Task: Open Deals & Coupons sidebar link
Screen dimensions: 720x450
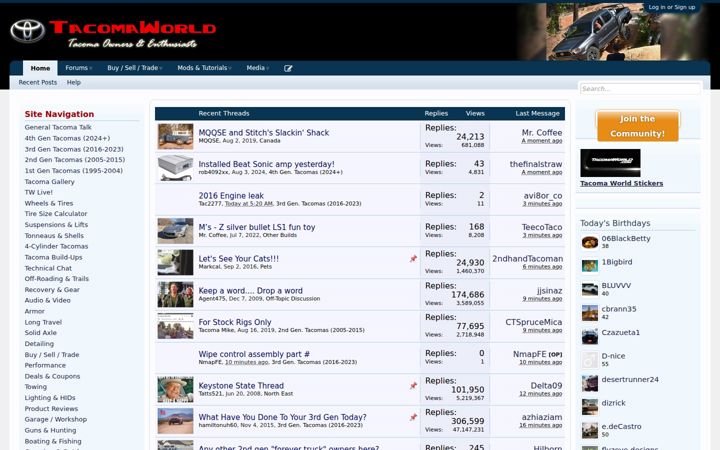Action: click(x=52, y=376)
